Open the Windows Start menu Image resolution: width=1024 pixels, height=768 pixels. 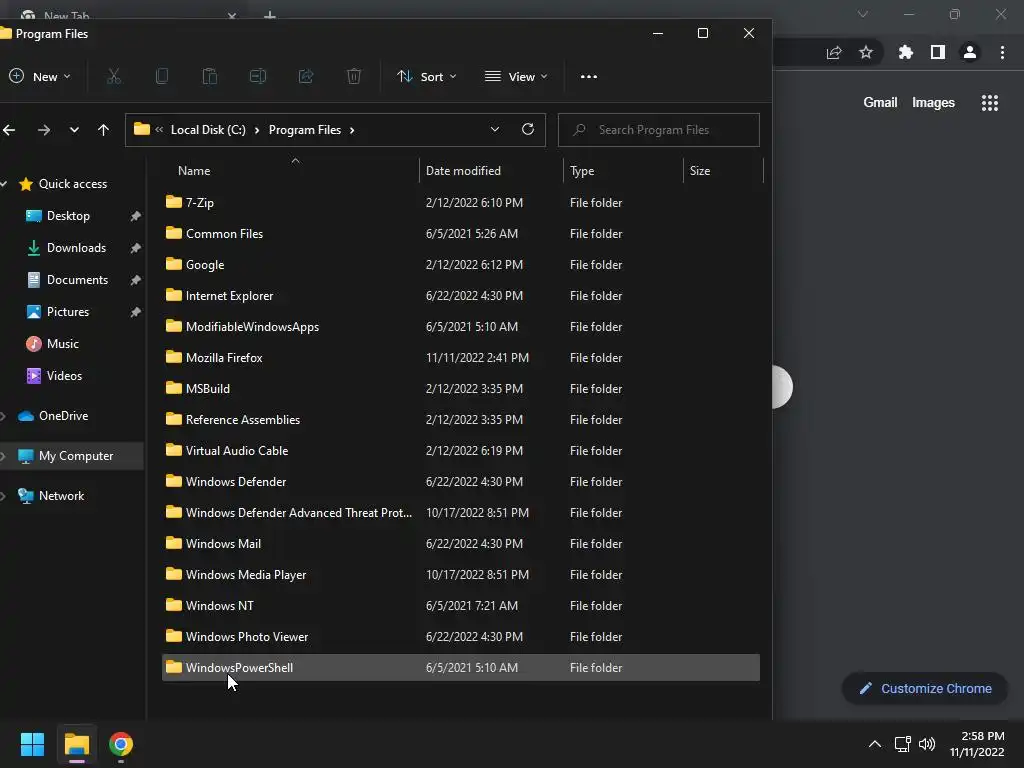pos(32,744)
